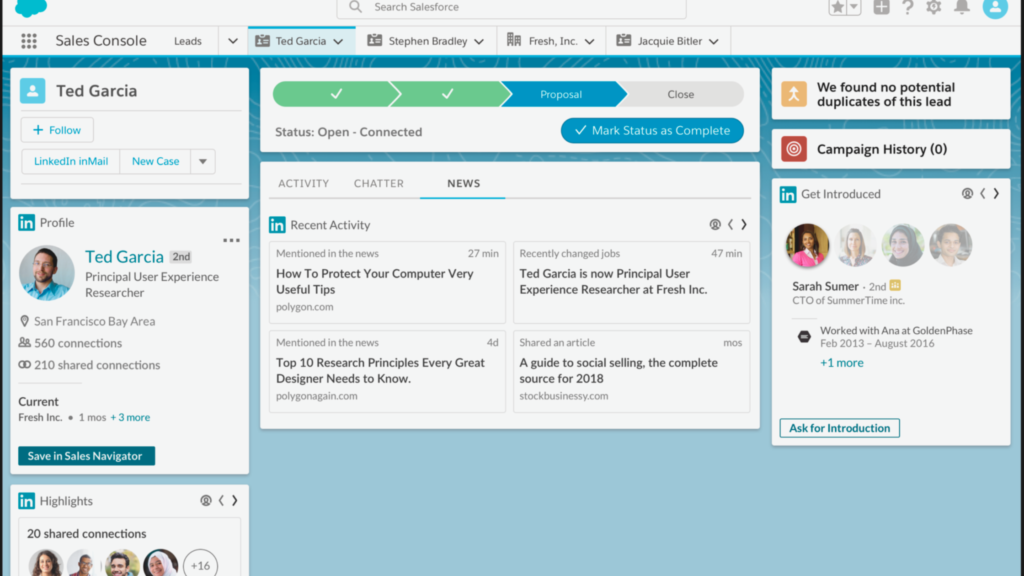Click Ask for Introduction button
This screenshot has width=1024, height=576.
click(x=840, y=428)
